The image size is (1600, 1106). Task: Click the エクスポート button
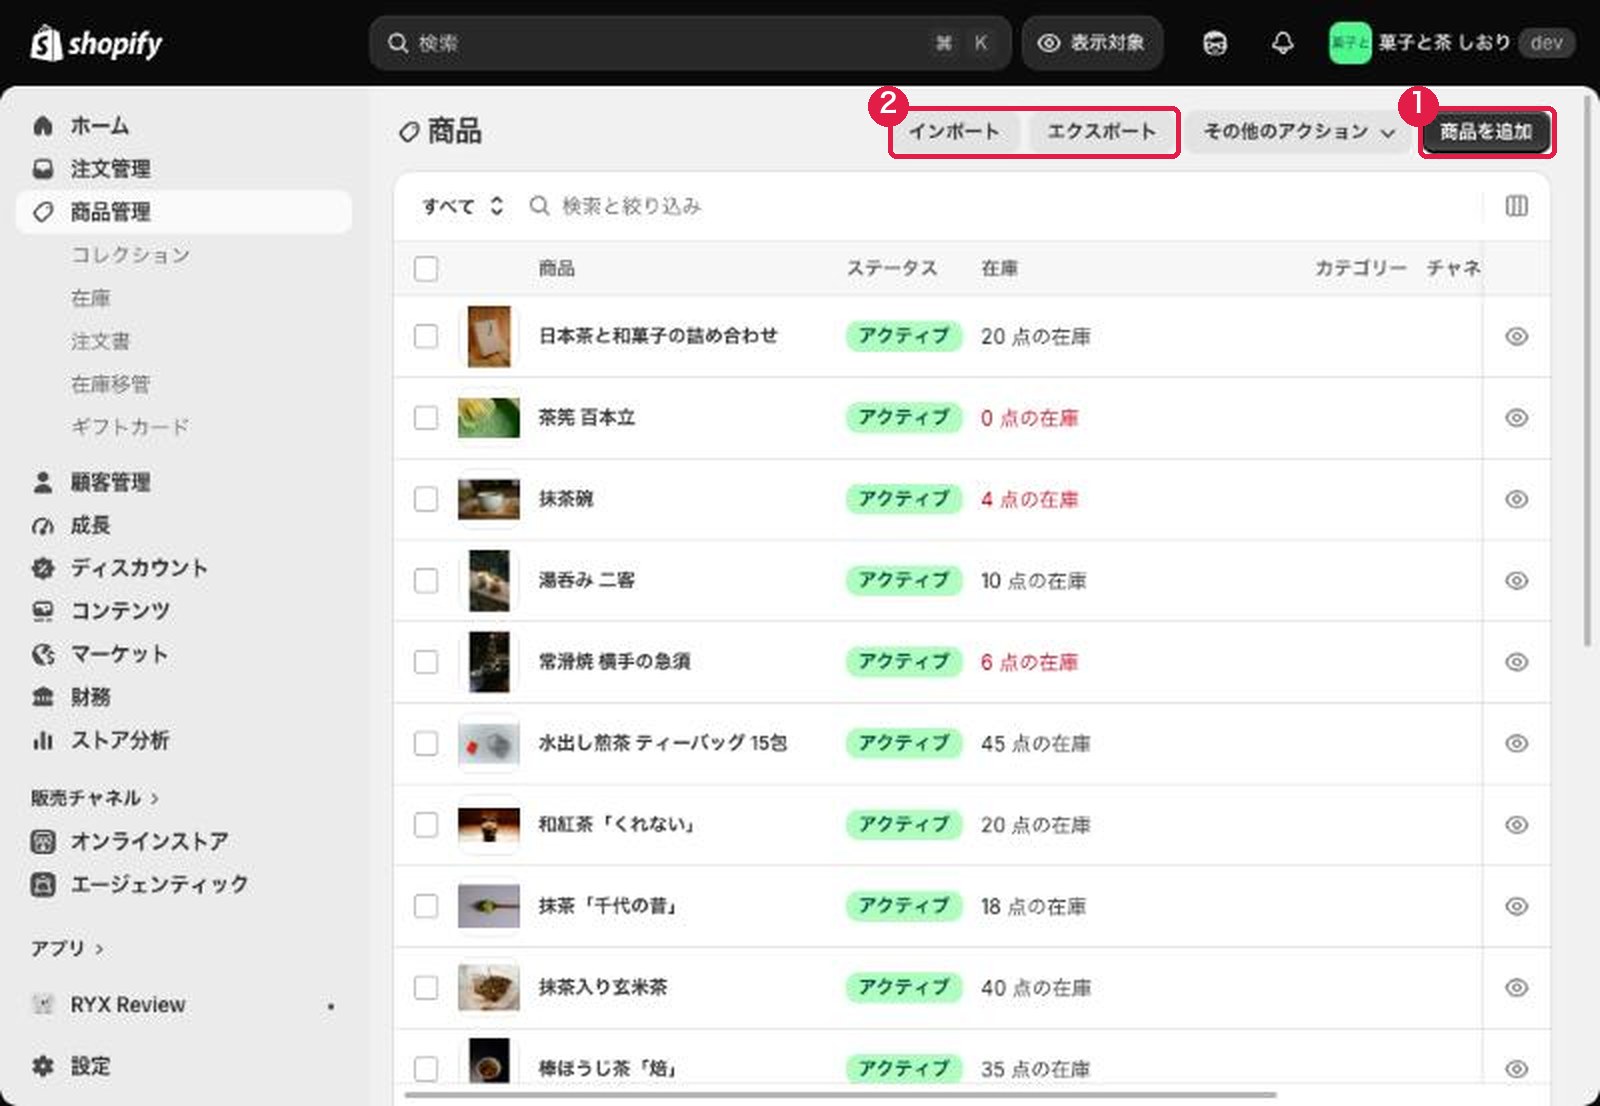click(1101, 132)
